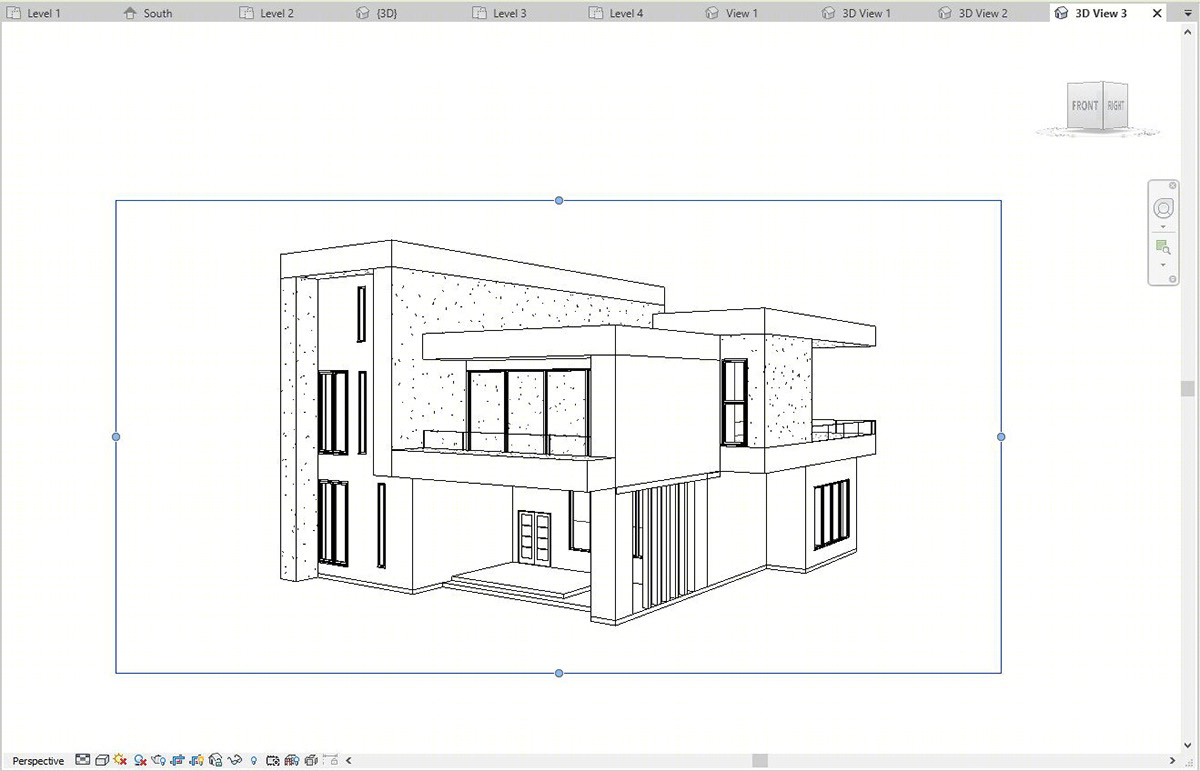Close the navigation bar with X button
This screenshot has width=1200, height=771.
[1172, 185]
